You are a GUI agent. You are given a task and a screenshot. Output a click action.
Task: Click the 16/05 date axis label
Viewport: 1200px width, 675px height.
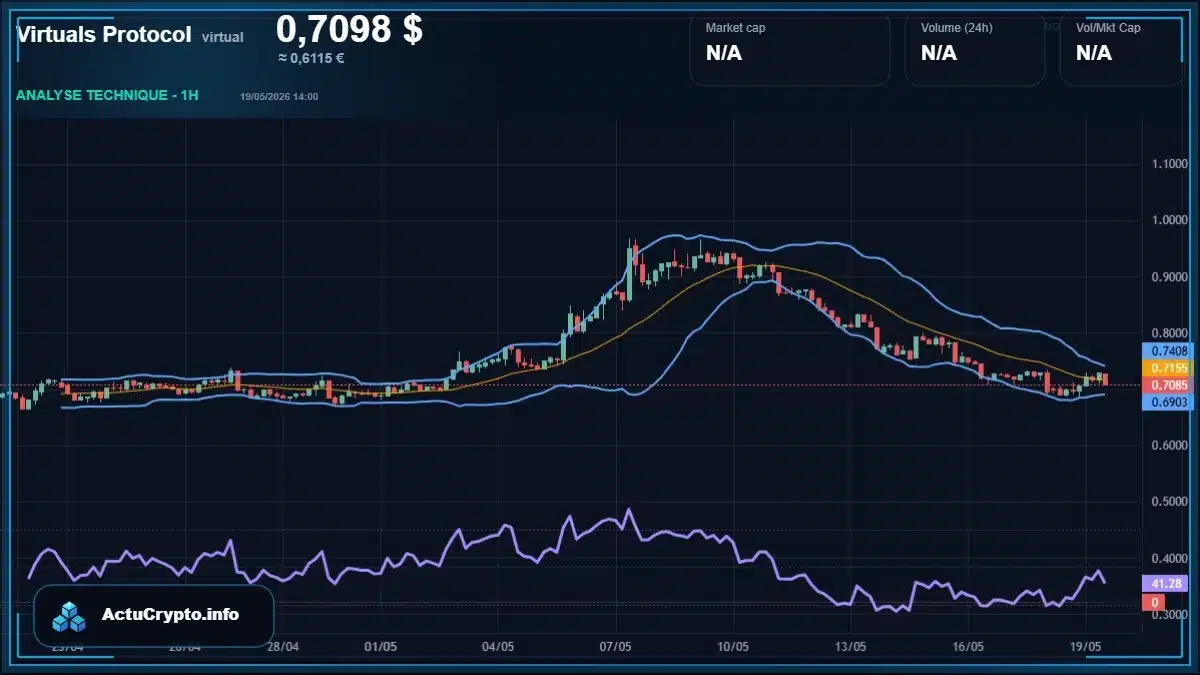968,647
